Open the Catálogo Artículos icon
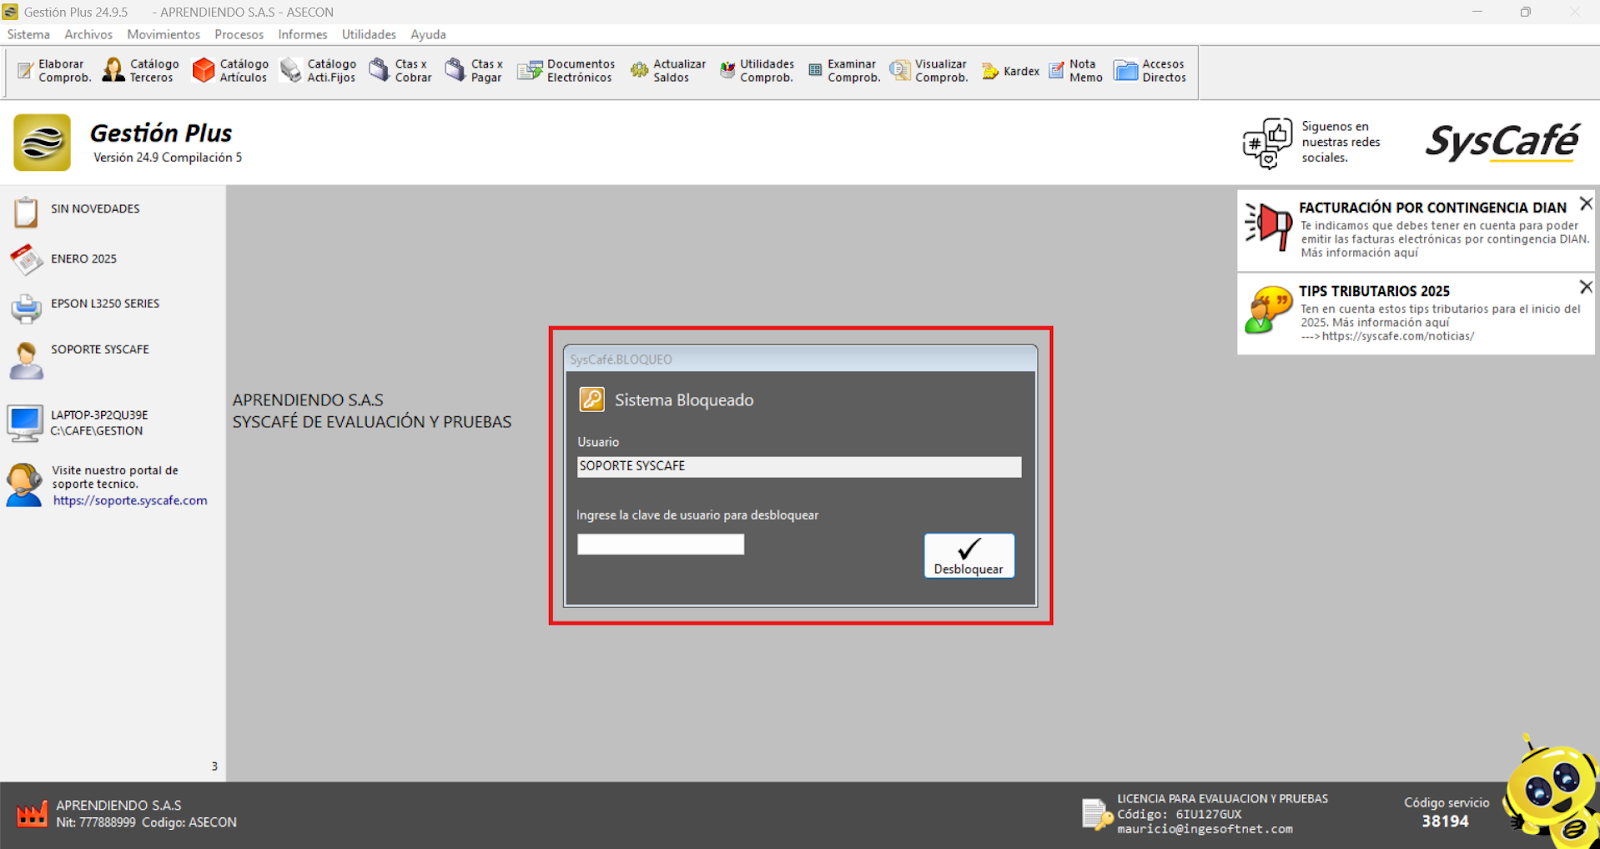Image resolution: width=1600 pixels, height=849 pixels. pyautogui.click(x=231, y=71)
